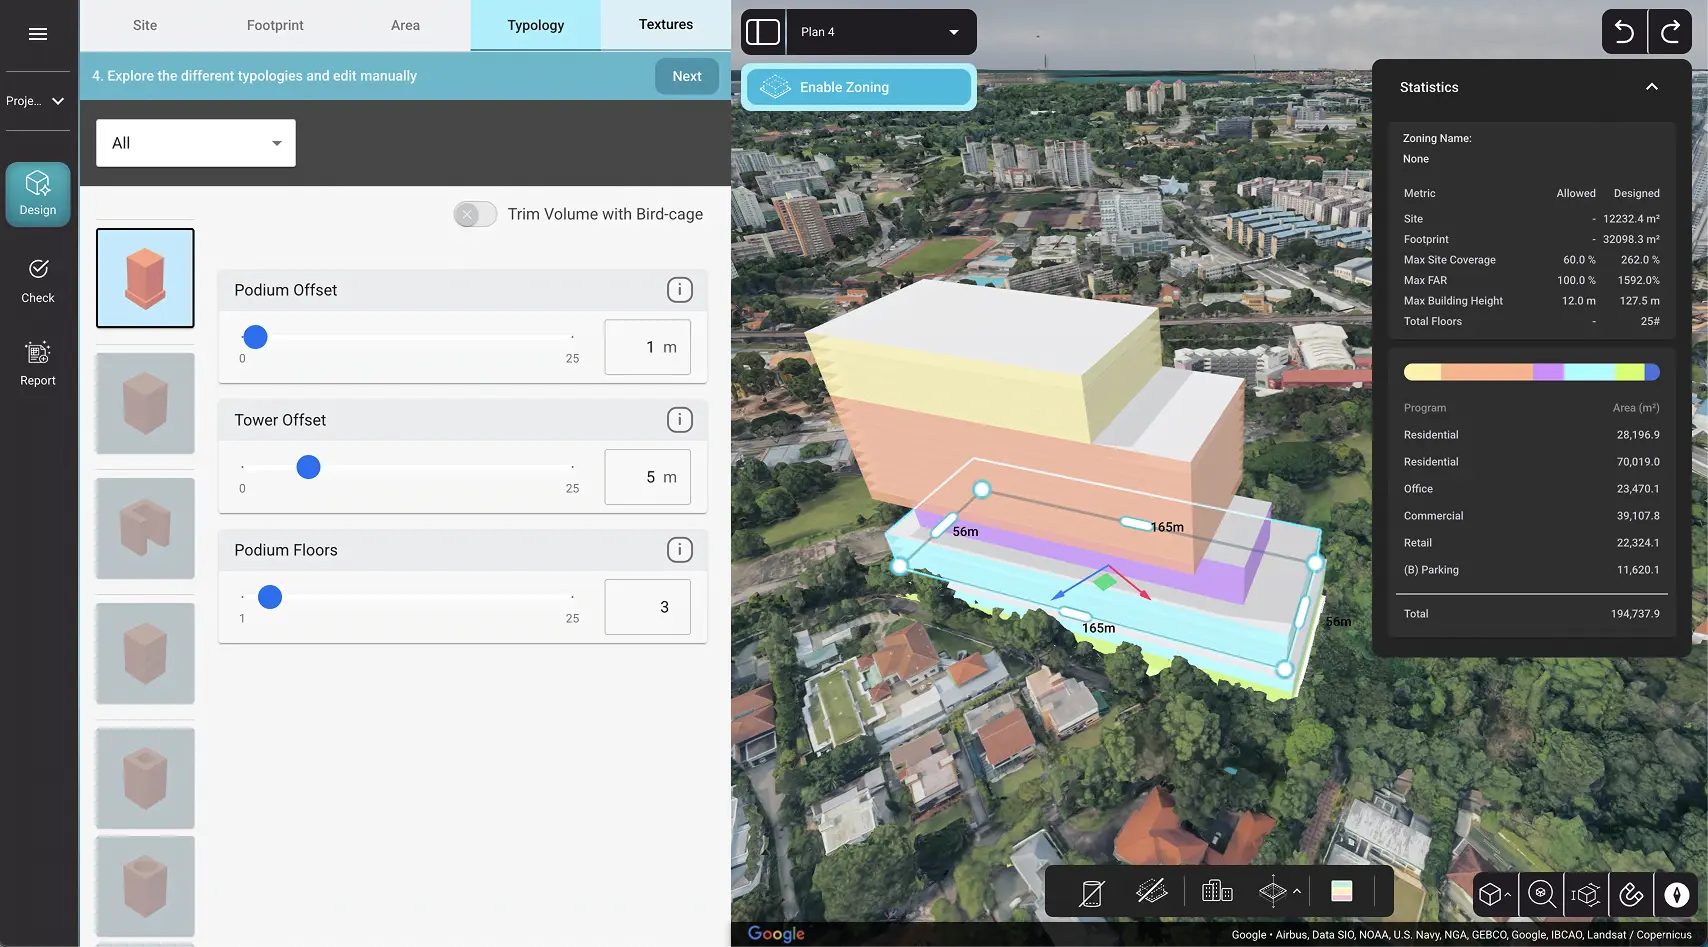Screen dimensions: 1708x947
Task: Open the All typology filter dropdown
Action: coord(196,143)
